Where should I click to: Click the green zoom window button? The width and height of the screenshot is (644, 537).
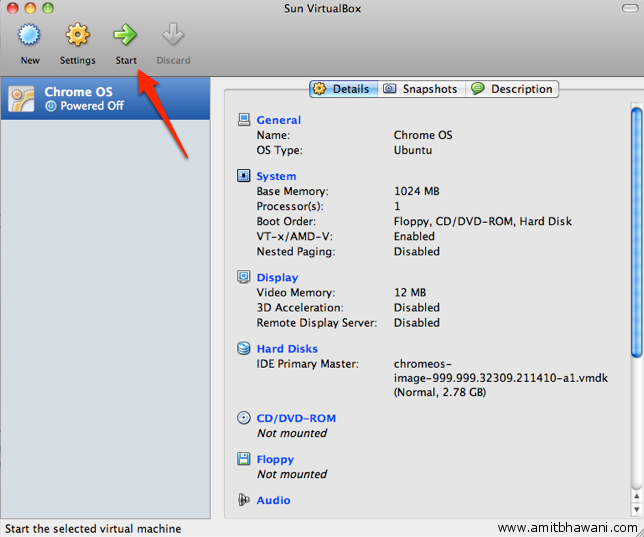coord(48,8)
